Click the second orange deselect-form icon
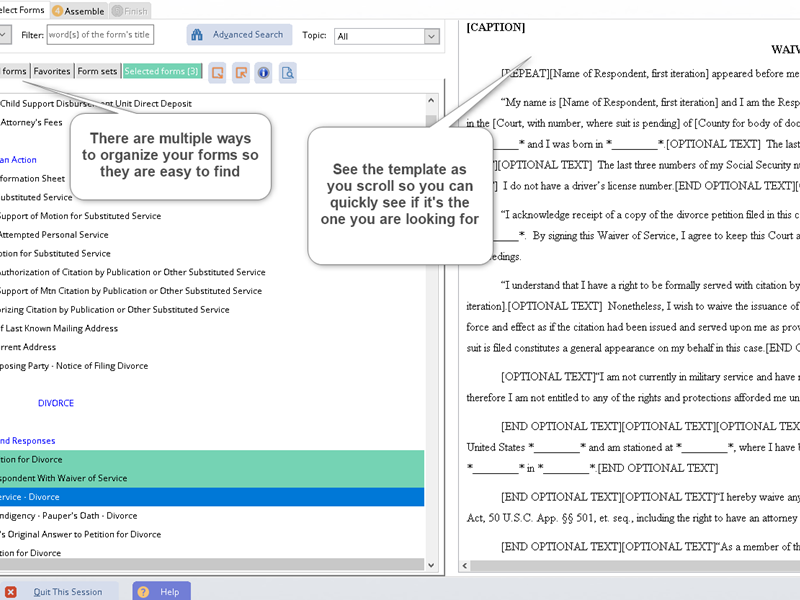 point(241,72)
